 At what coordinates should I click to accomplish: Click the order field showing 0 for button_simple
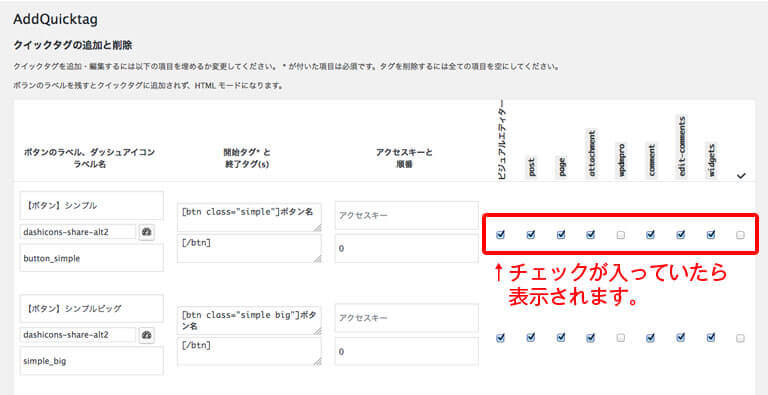point(407,248)
